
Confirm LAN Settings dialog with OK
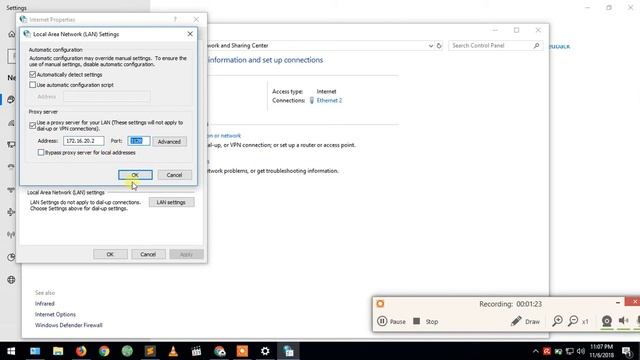135,175
